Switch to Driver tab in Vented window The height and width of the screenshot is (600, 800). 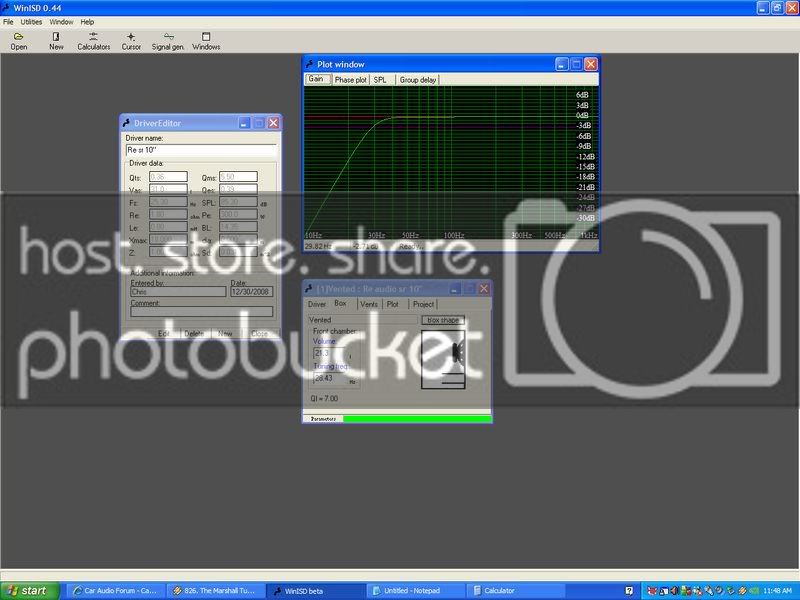317,304
